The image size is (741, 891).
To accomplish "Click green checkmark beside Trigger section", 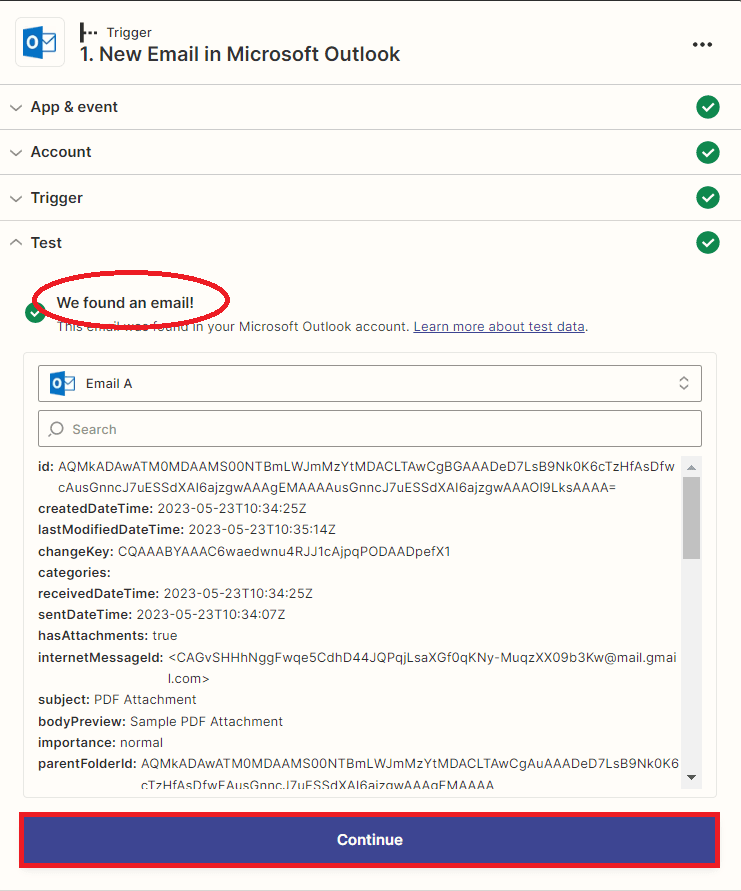I will pos(708,198).
